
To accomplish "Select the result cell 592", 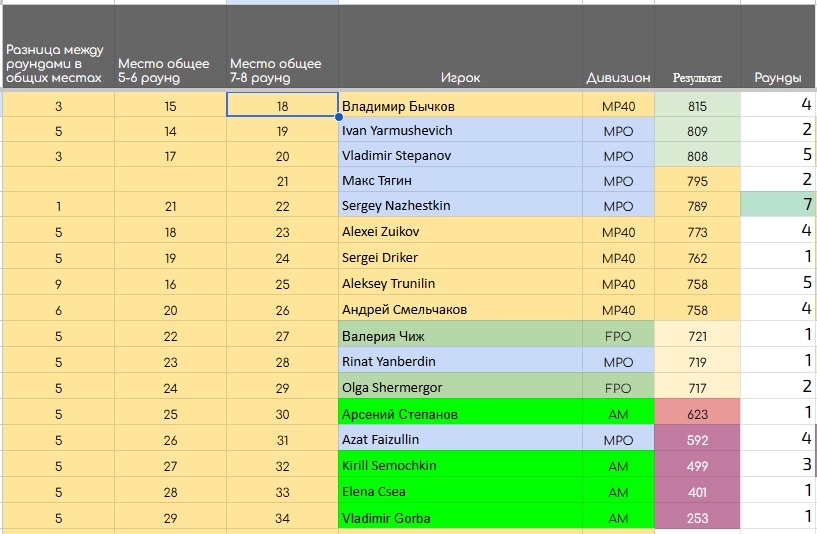I will click(x=697, y=438).
